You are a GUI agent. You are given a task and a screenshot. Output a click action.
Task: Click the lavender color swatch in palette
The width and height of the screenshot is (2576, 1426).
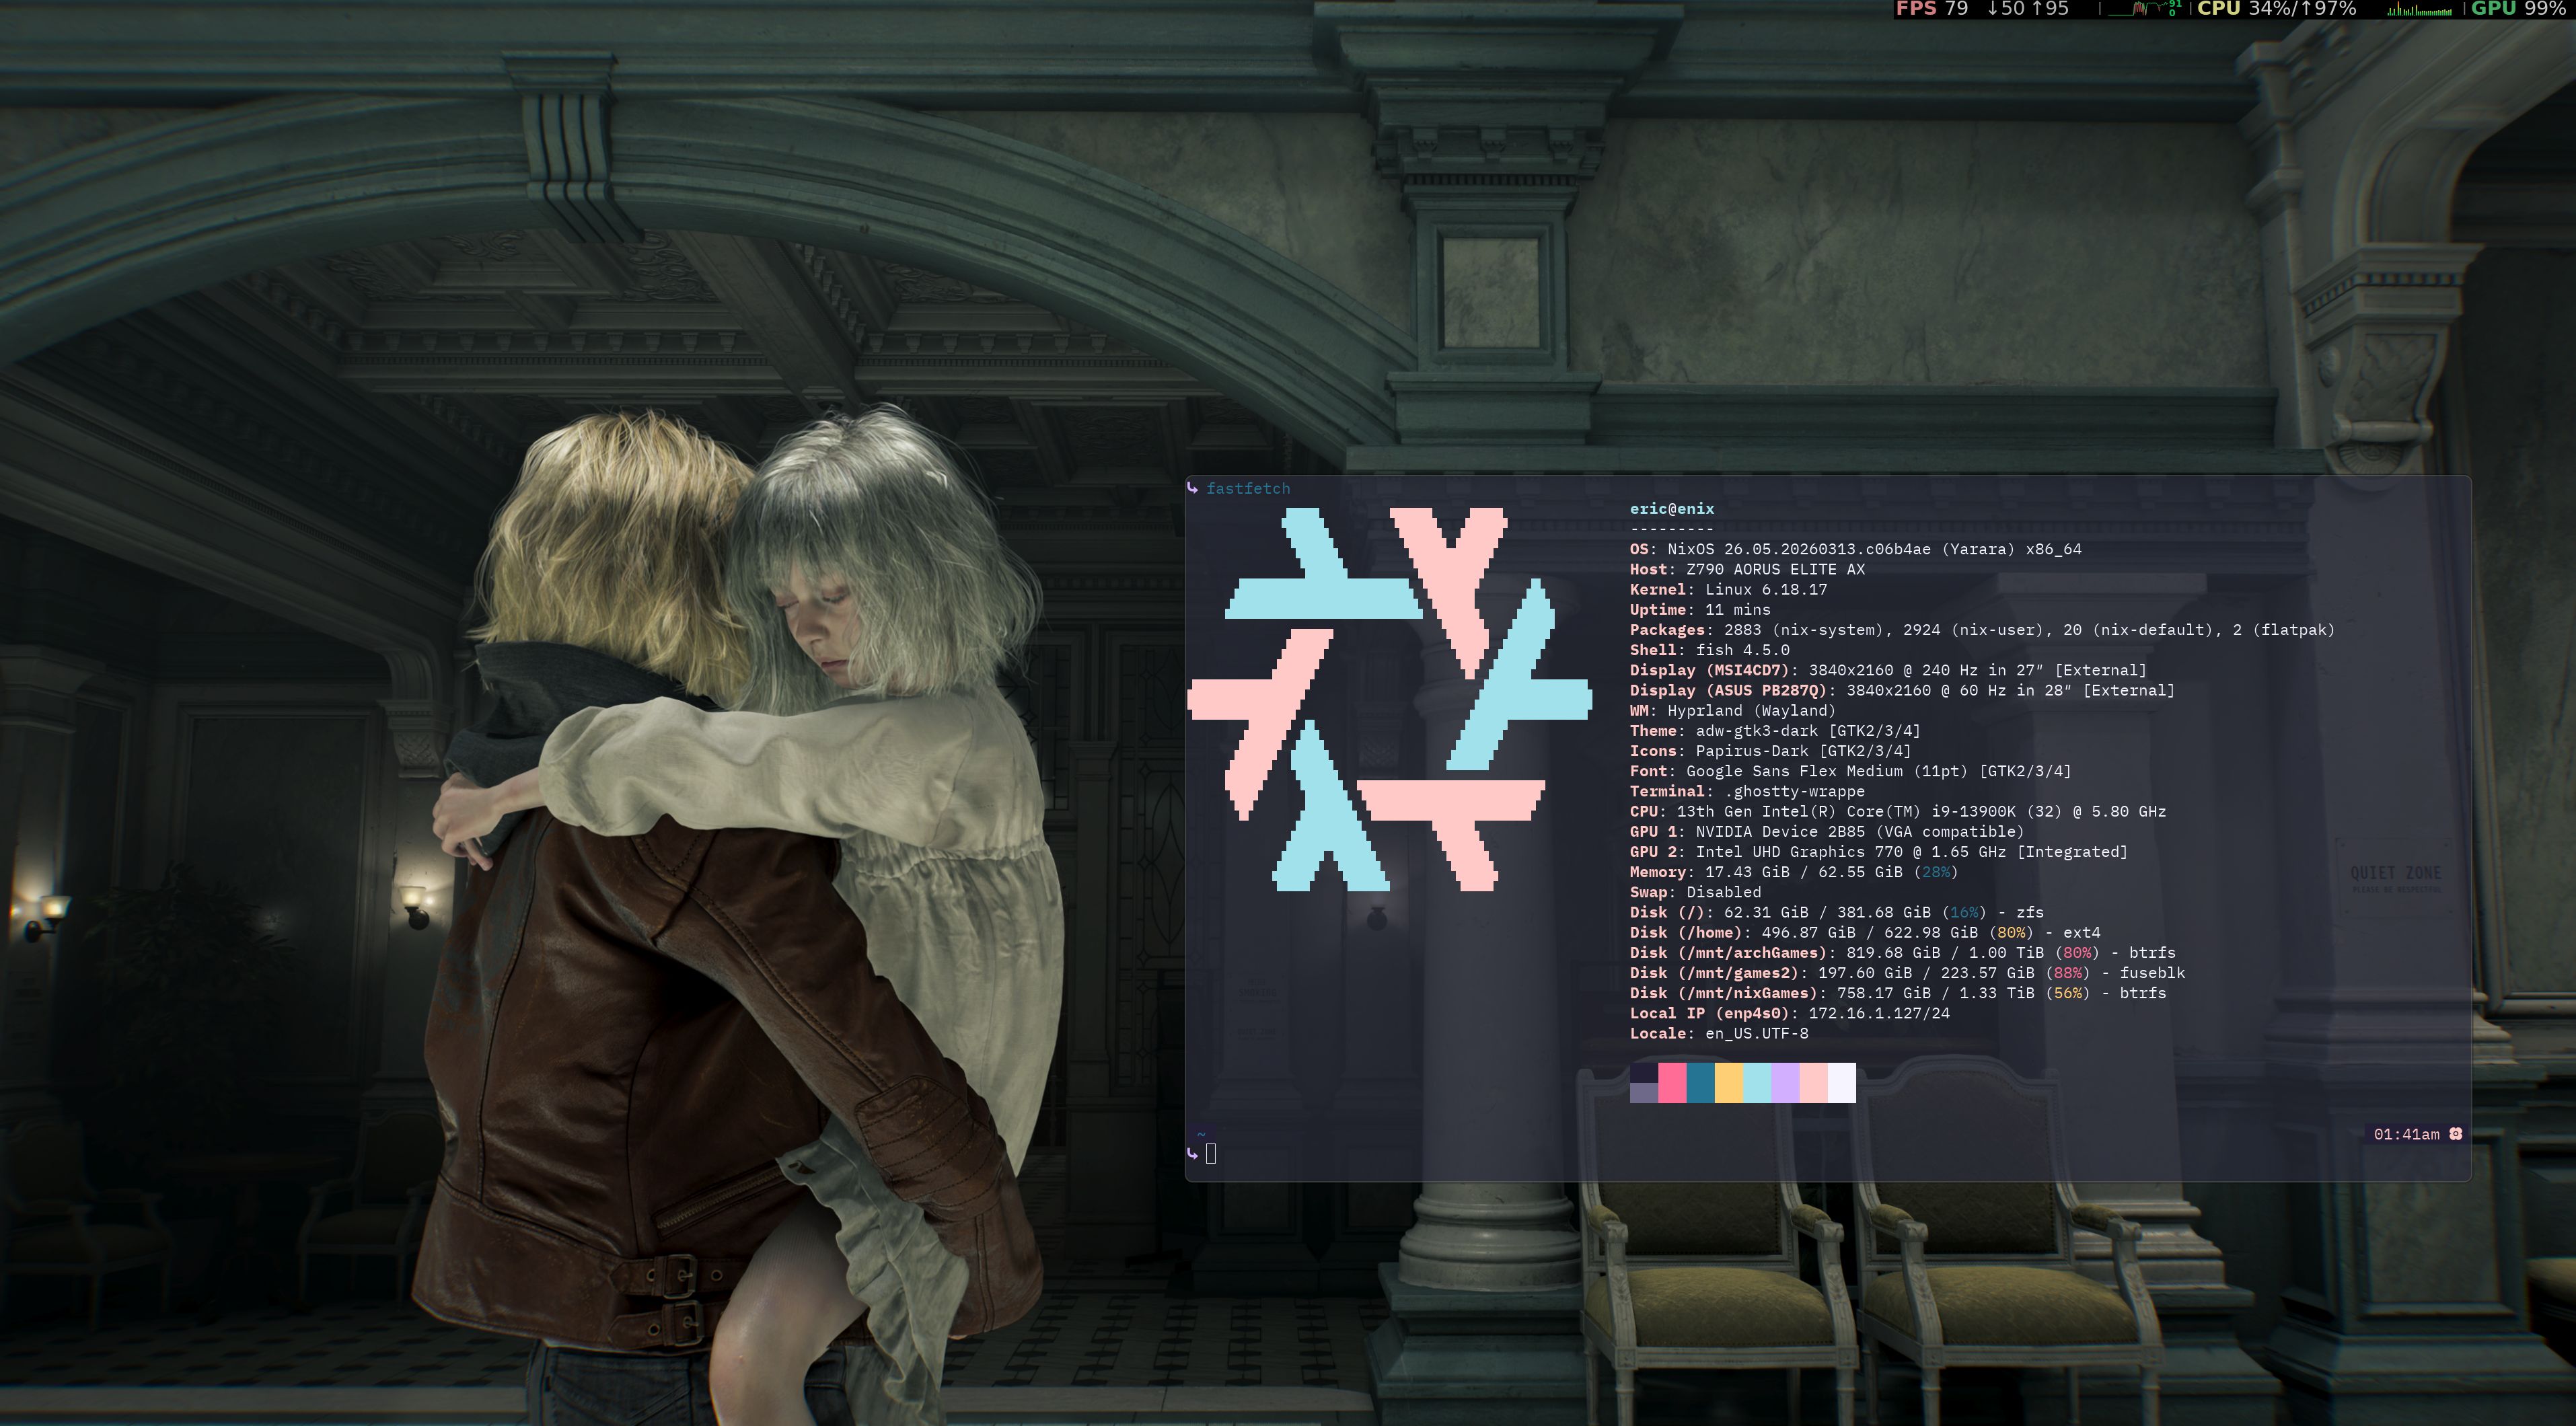1785,1082
